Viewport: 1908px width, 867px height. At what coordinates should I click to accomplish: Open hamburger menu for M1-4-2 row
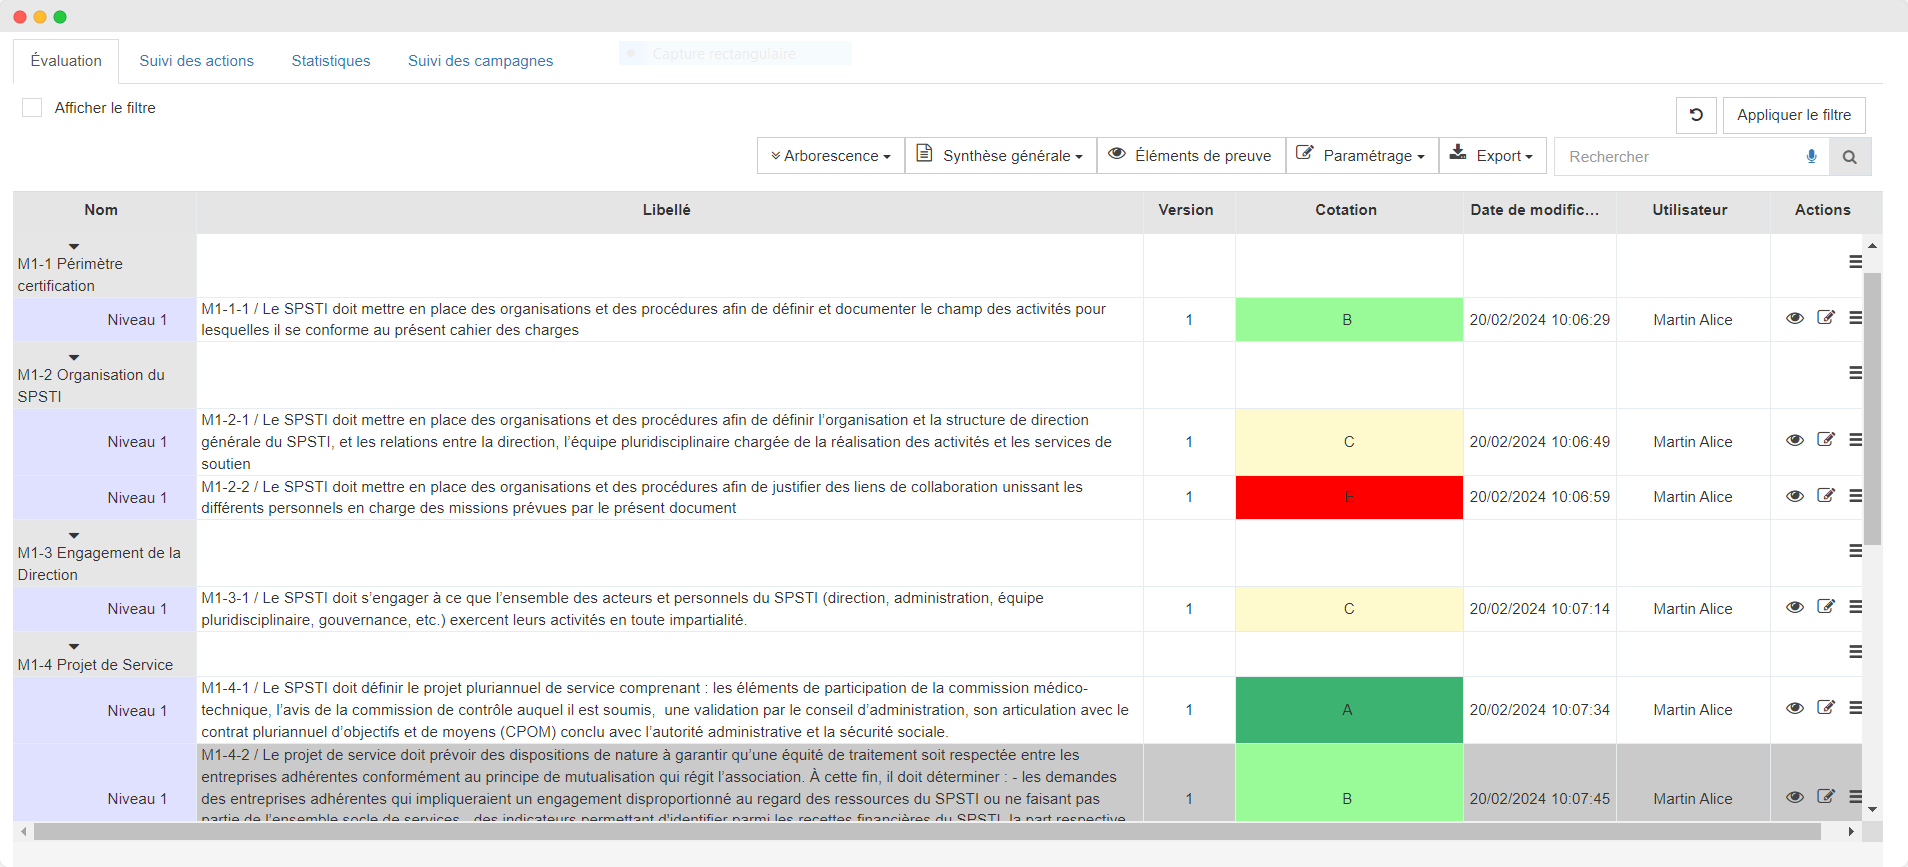pyautogui.click(x=1855, y=797)
